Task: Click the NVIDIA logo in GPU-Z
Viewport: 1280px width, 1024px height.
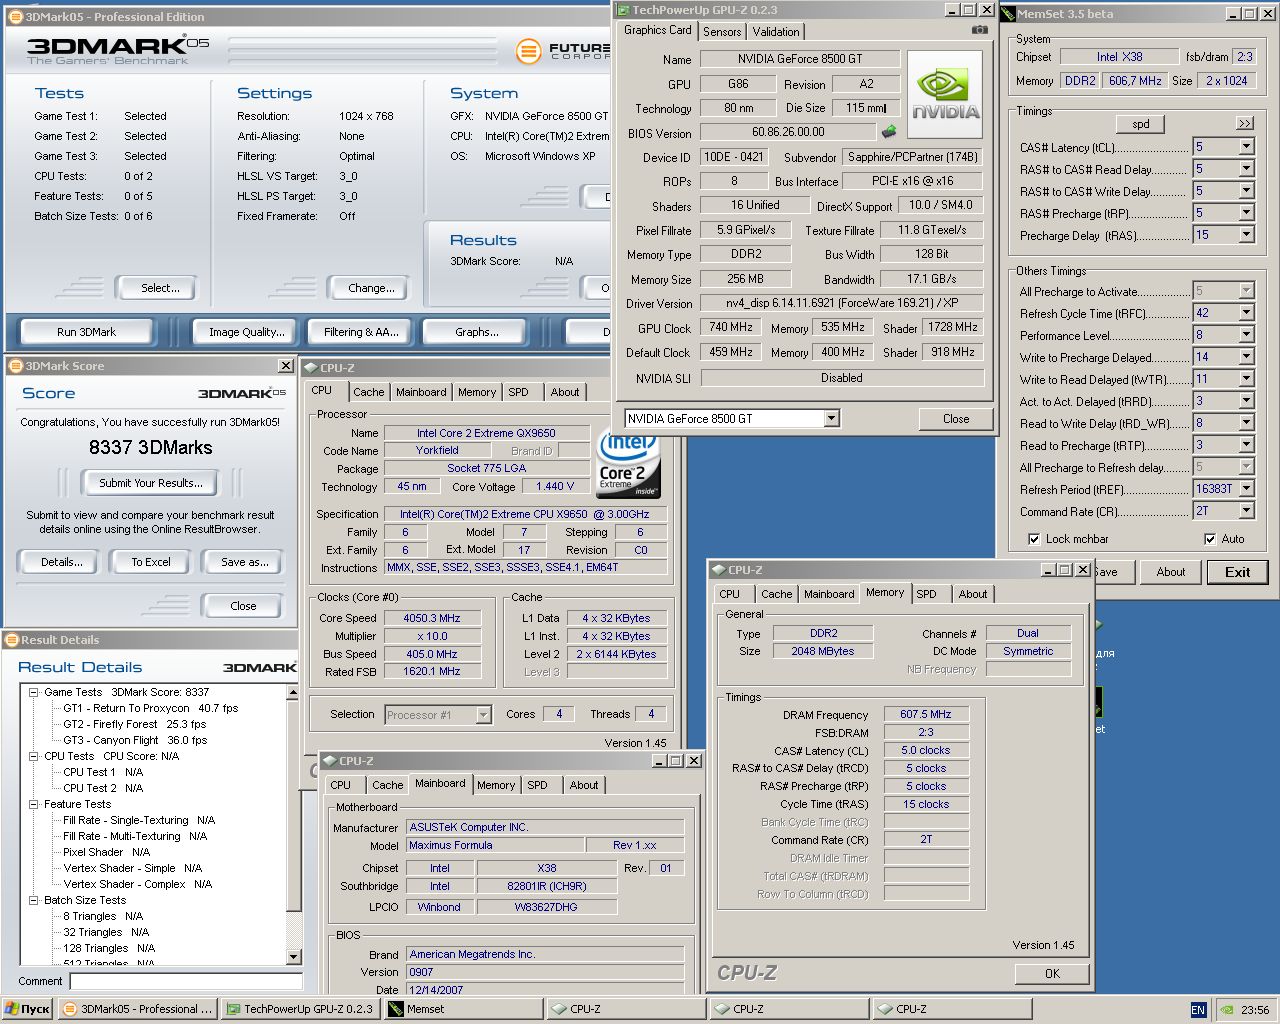Action: pyautogui.click(x=945, y=94)
